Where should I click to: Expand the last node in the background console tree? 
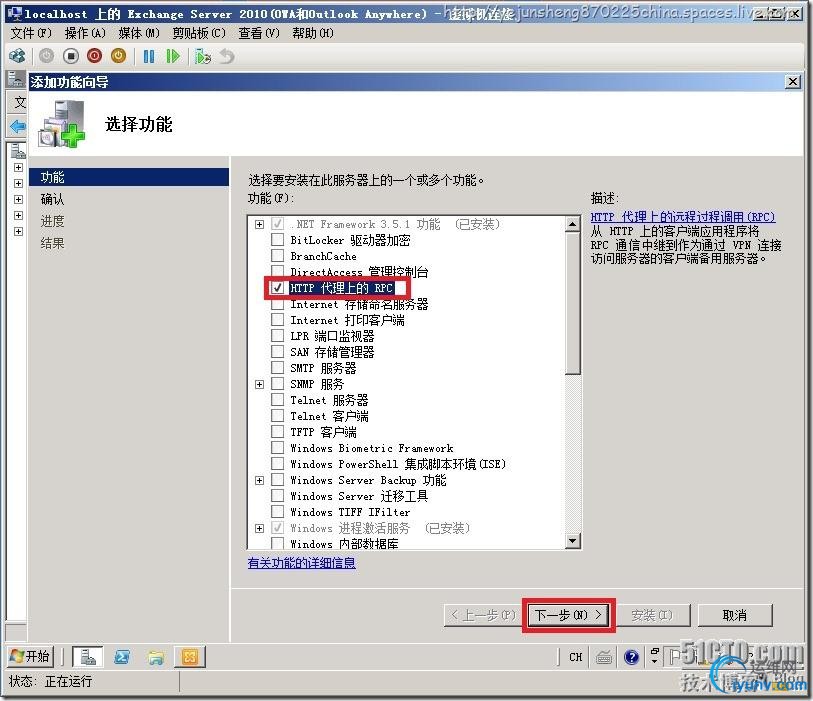pyautogui.click(x=18, y=231)
